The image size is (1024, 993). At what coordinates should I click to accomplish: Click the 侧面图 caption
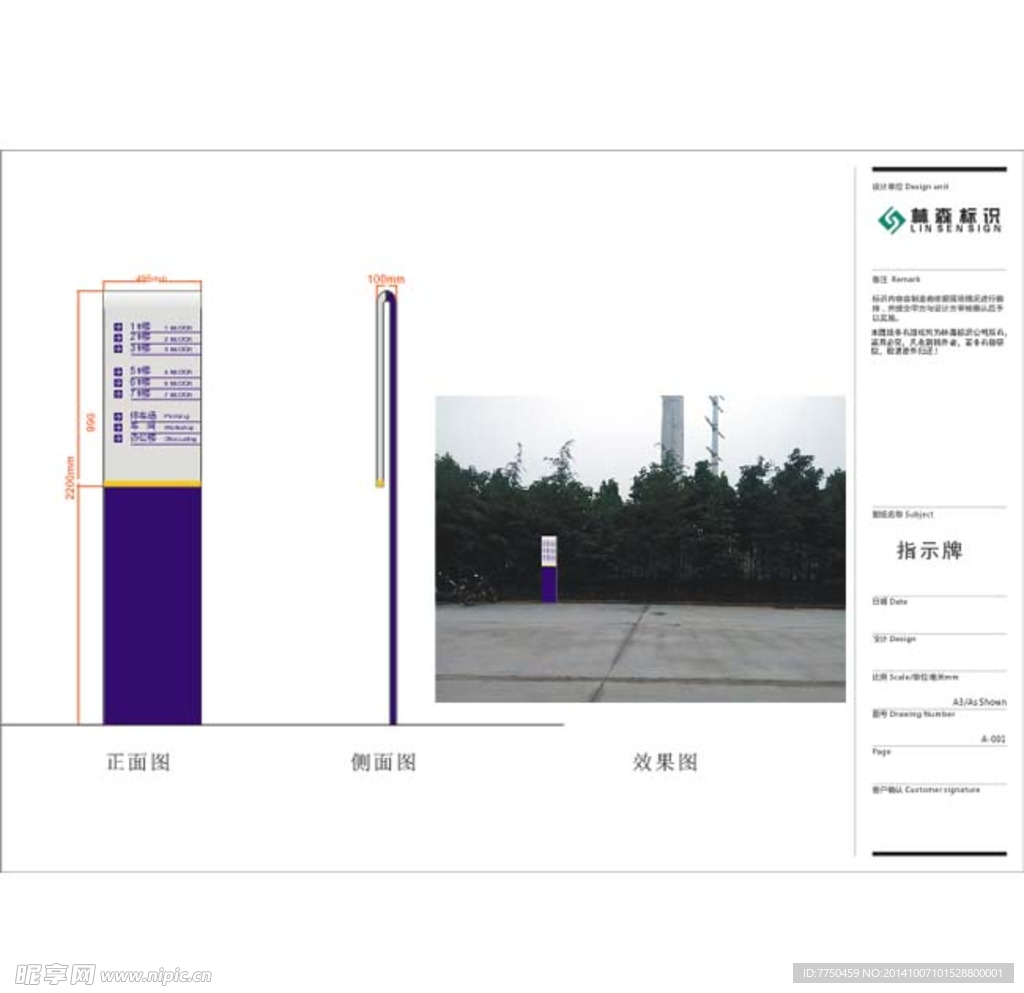click(x=383, y=762)
